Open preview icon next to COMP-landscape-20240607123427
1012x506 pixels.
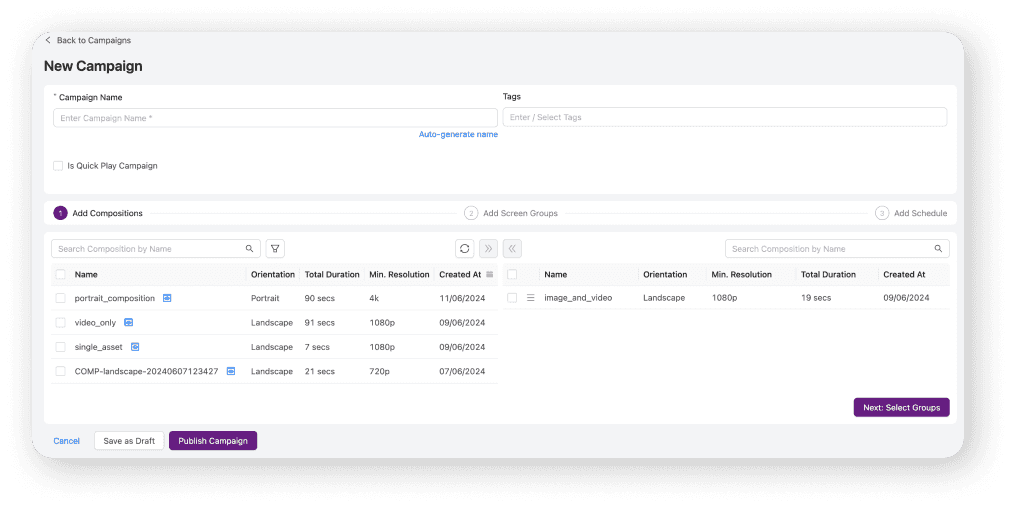coord(230,371)
